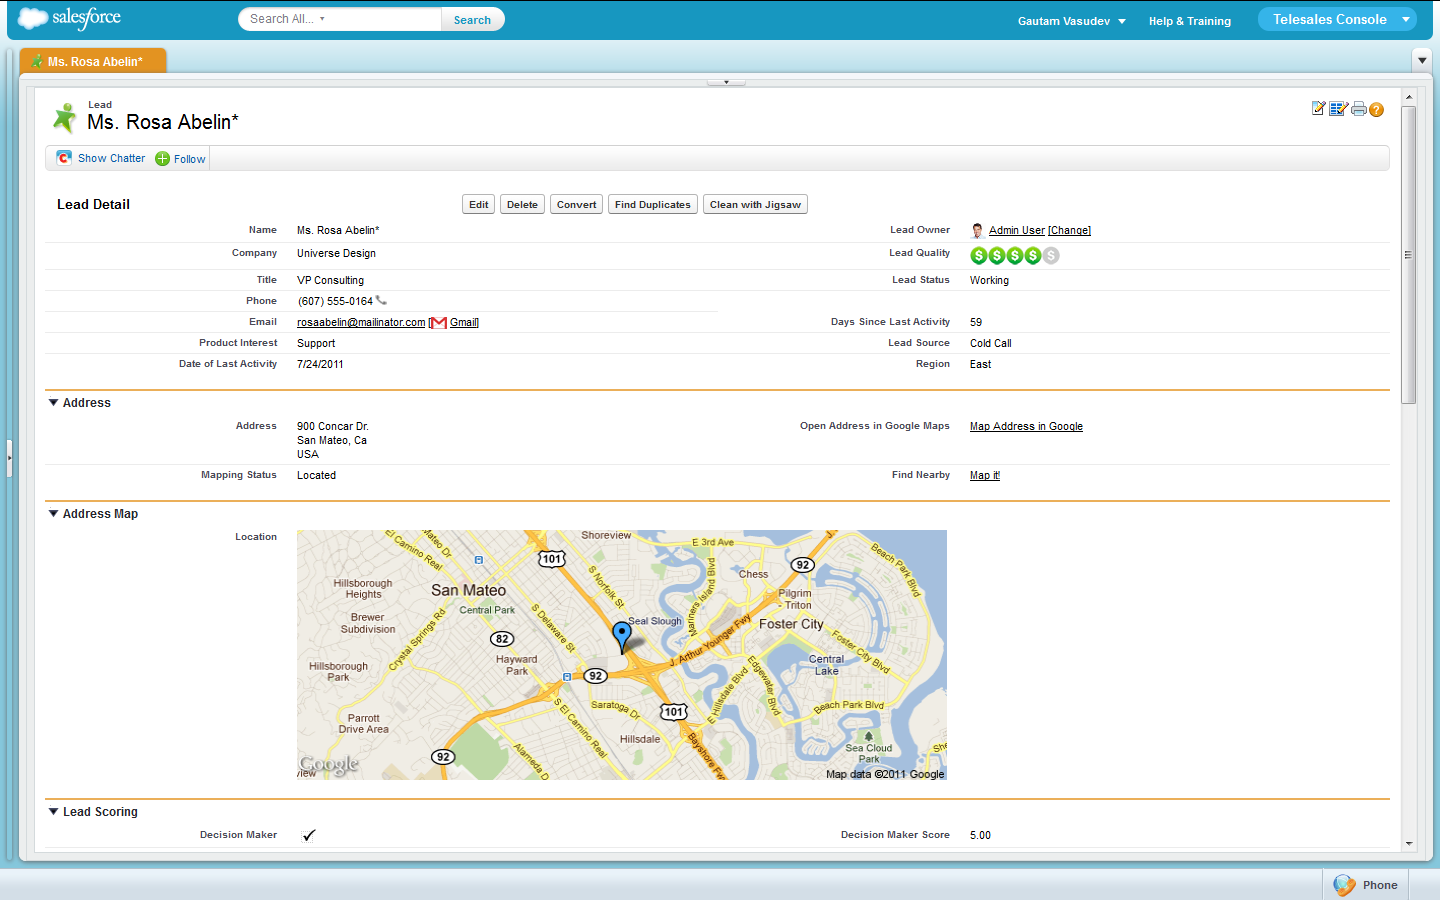Open the Telesales Console app dropdown
This screenshot has width=1440, height=900.
(x=1405, y=19)
